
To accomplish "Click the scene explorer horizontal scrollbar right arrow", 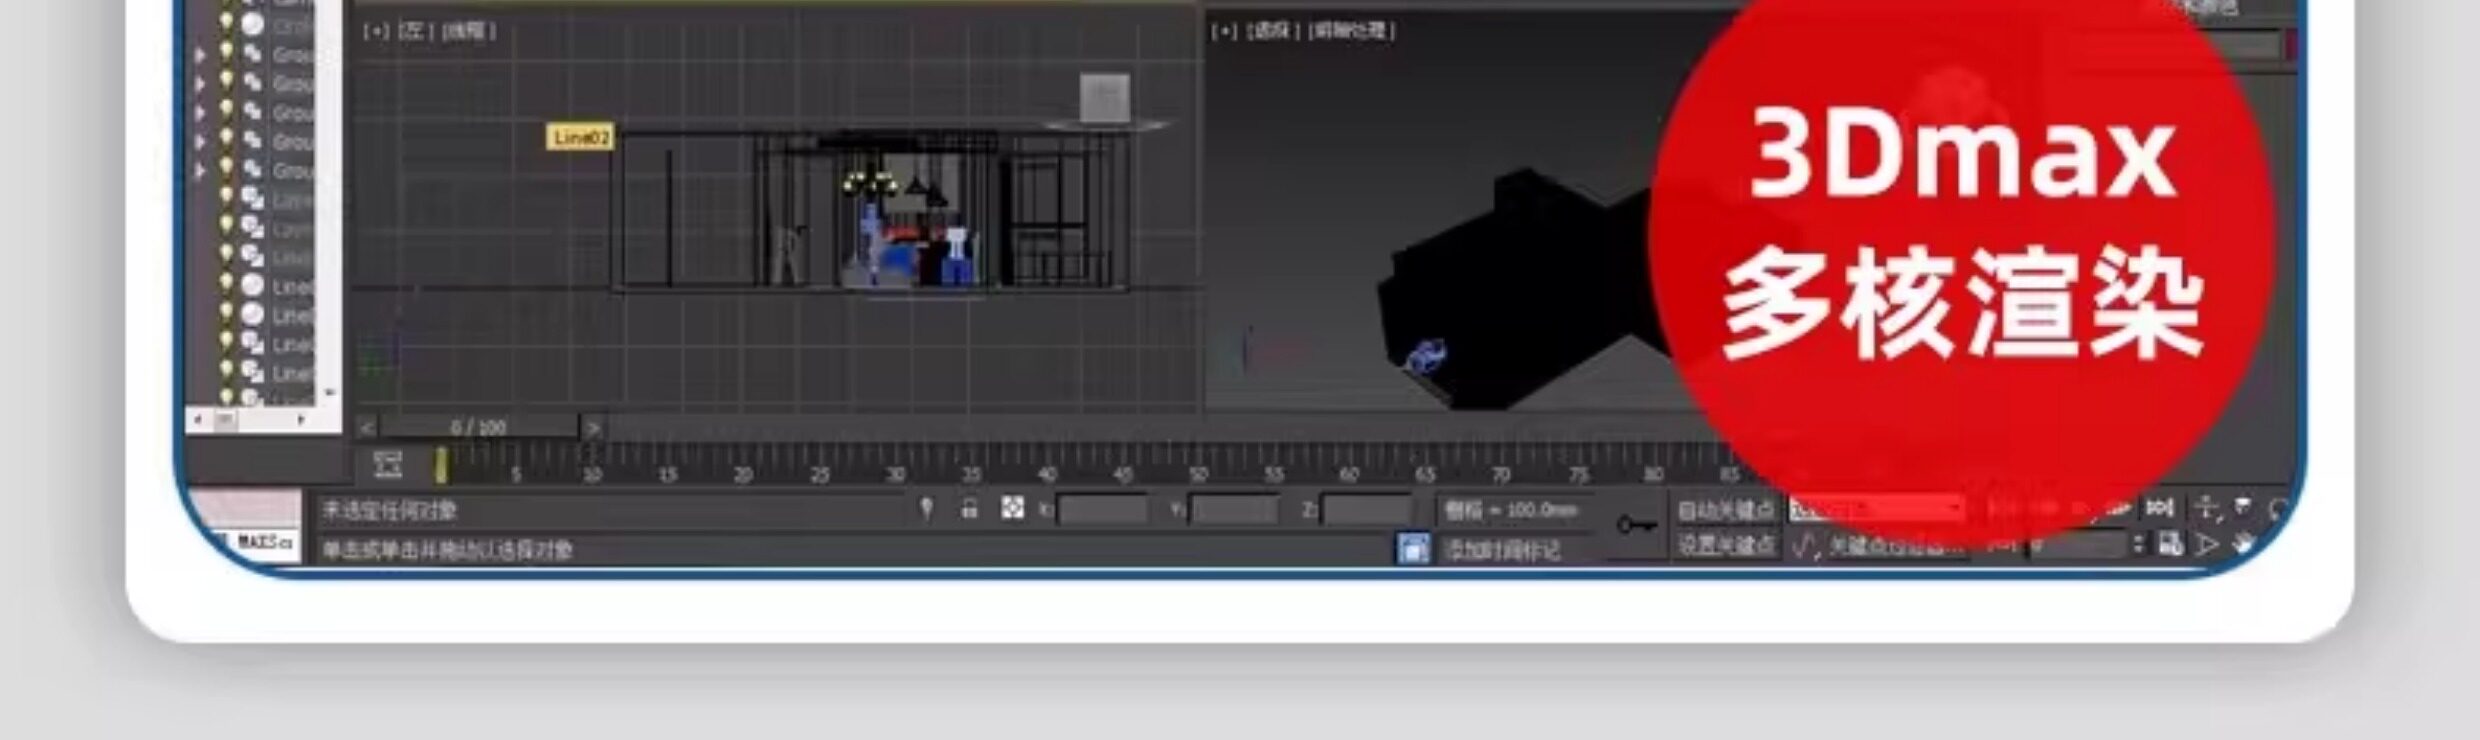I will 300,420.
